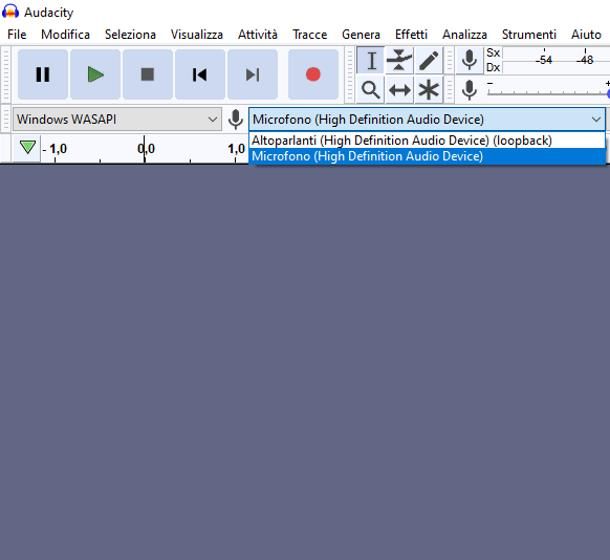This screenshot has height=560, width=610.
Task: Open the Attività menu
Action: pos(258,34)
